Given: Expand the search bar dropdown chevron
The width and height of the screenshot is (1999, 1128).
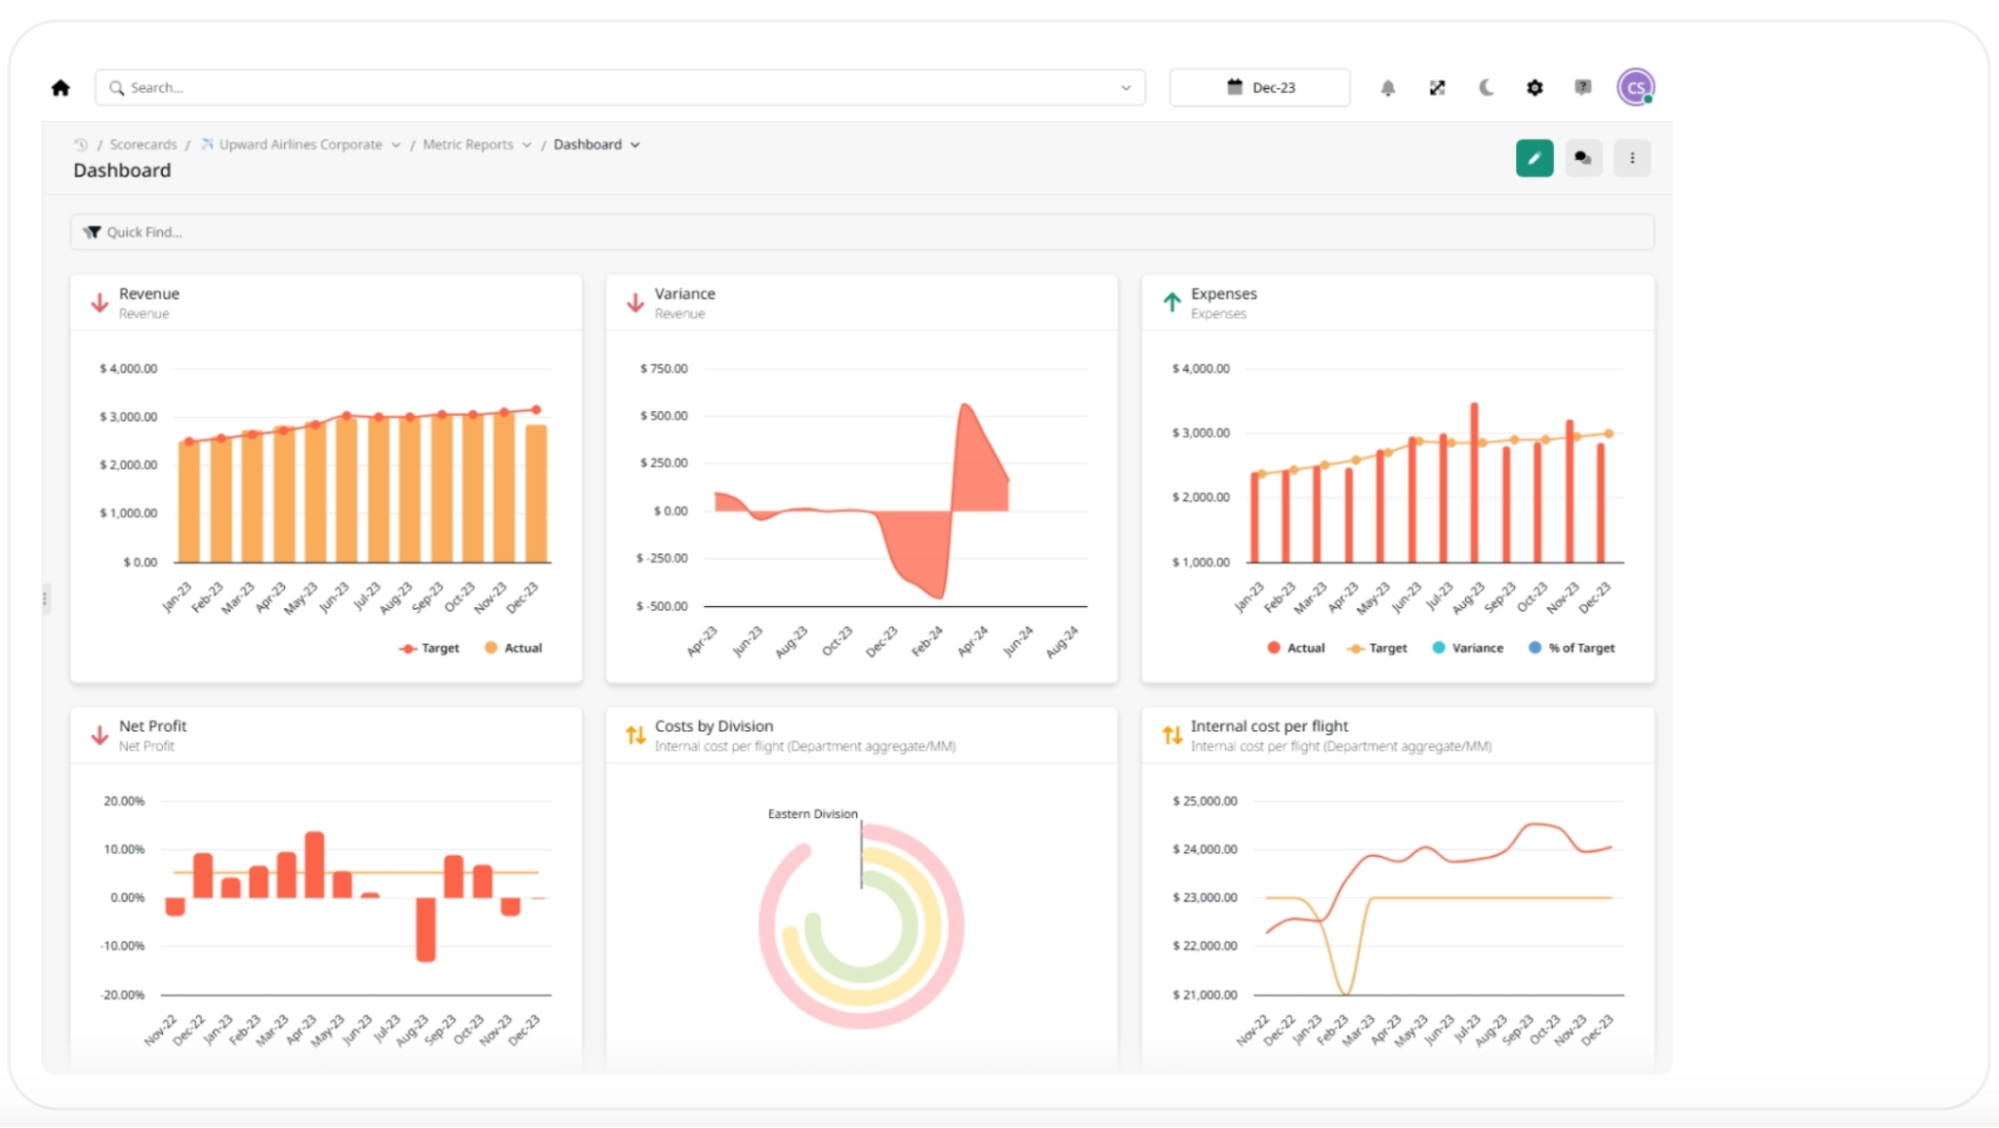Looking at the screenshot, I should click(x=1124, y=87).
